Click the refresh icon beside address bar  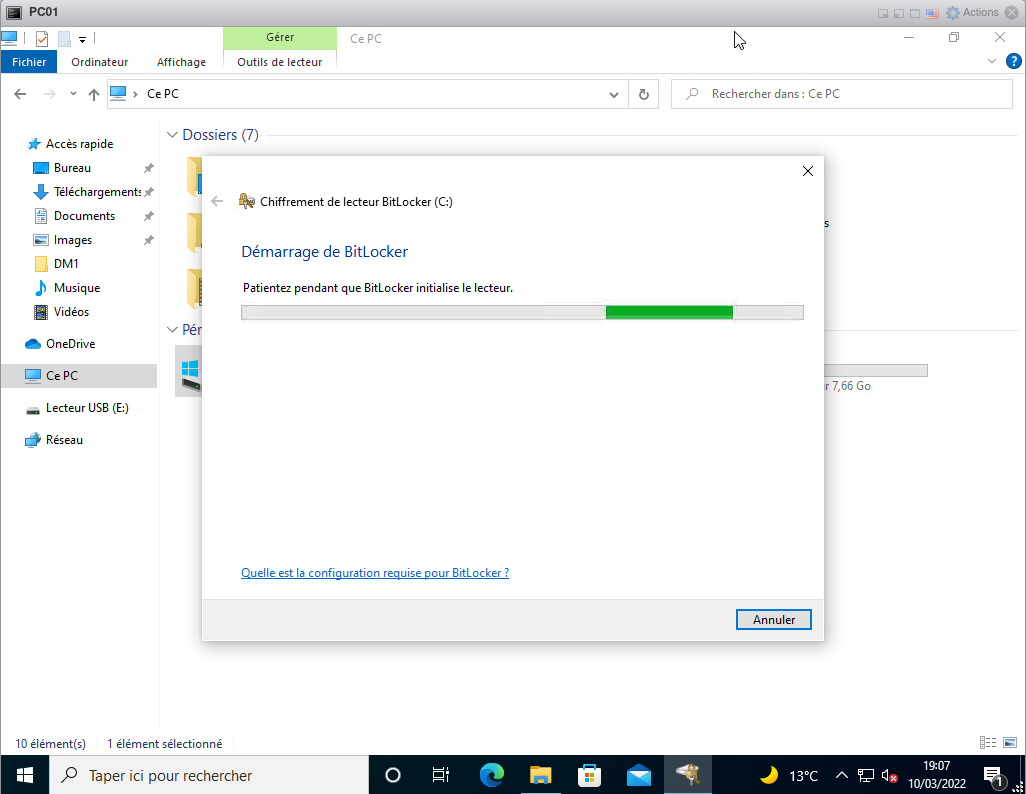(643, 94)
